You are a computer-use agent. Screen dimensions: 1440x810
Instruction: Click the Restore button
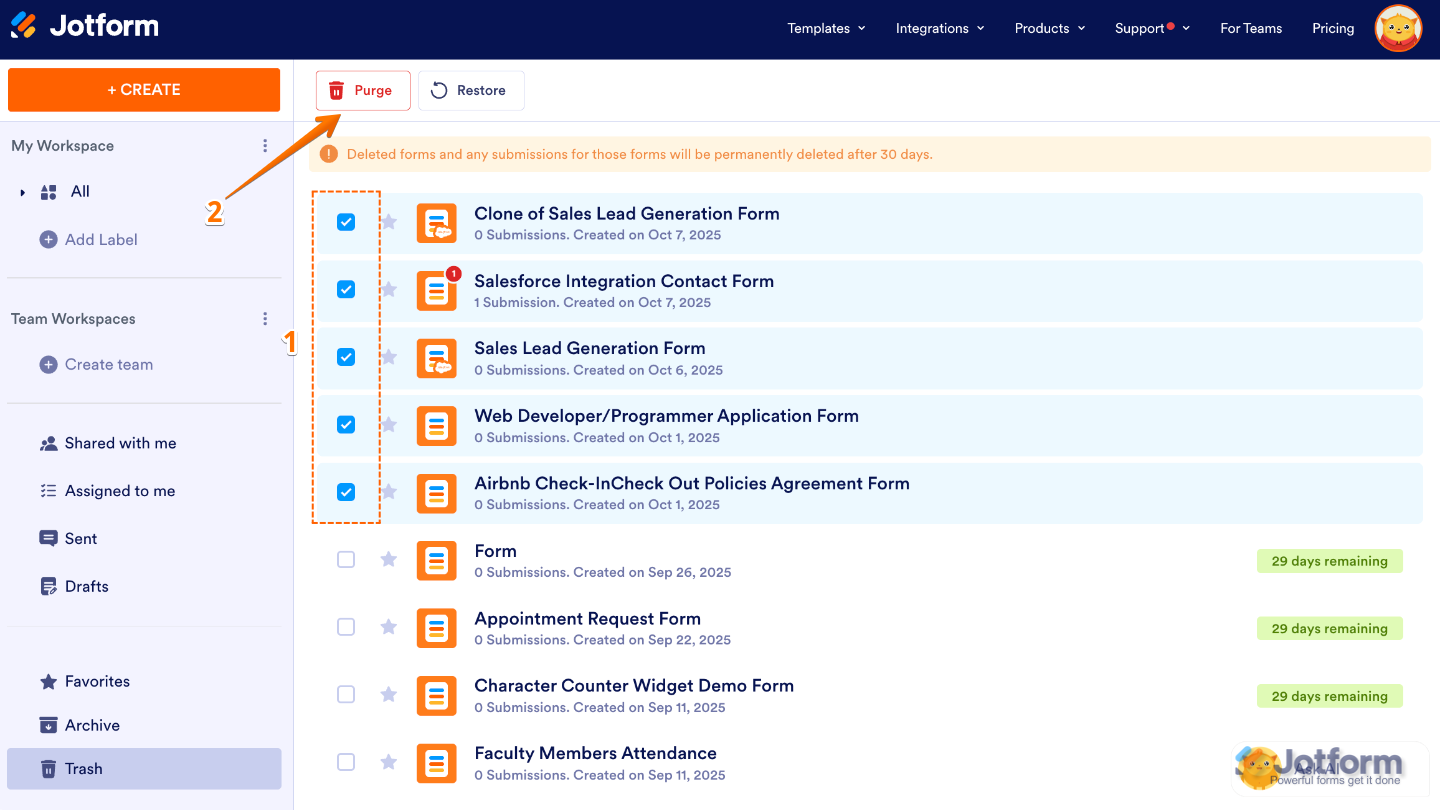coord(470,90)
